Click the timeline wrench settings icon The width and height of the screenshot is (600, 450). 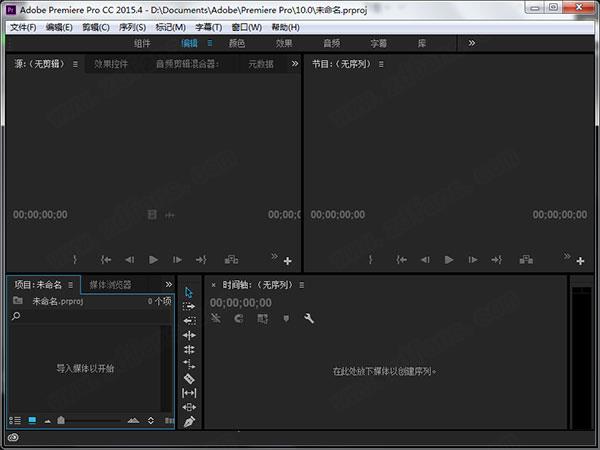(x=309, y=318)
